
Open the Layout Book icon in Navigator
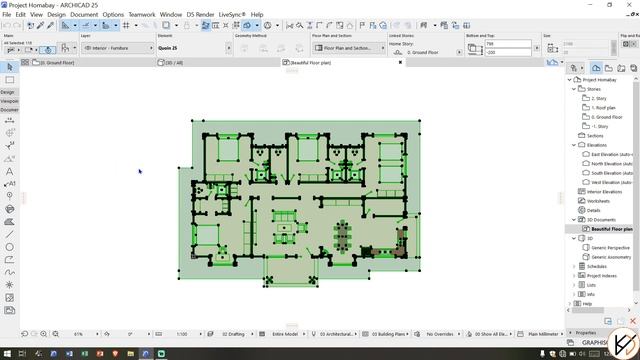[x=621, y=68]
